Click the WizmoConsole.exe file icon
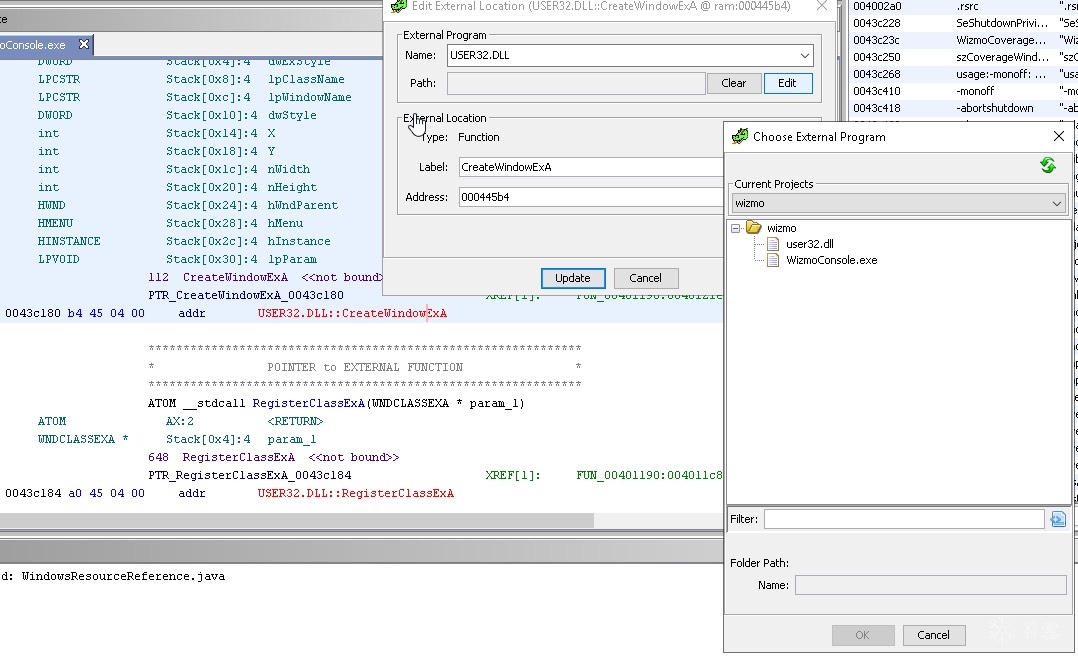1078x661 pixels. (773, 260)
